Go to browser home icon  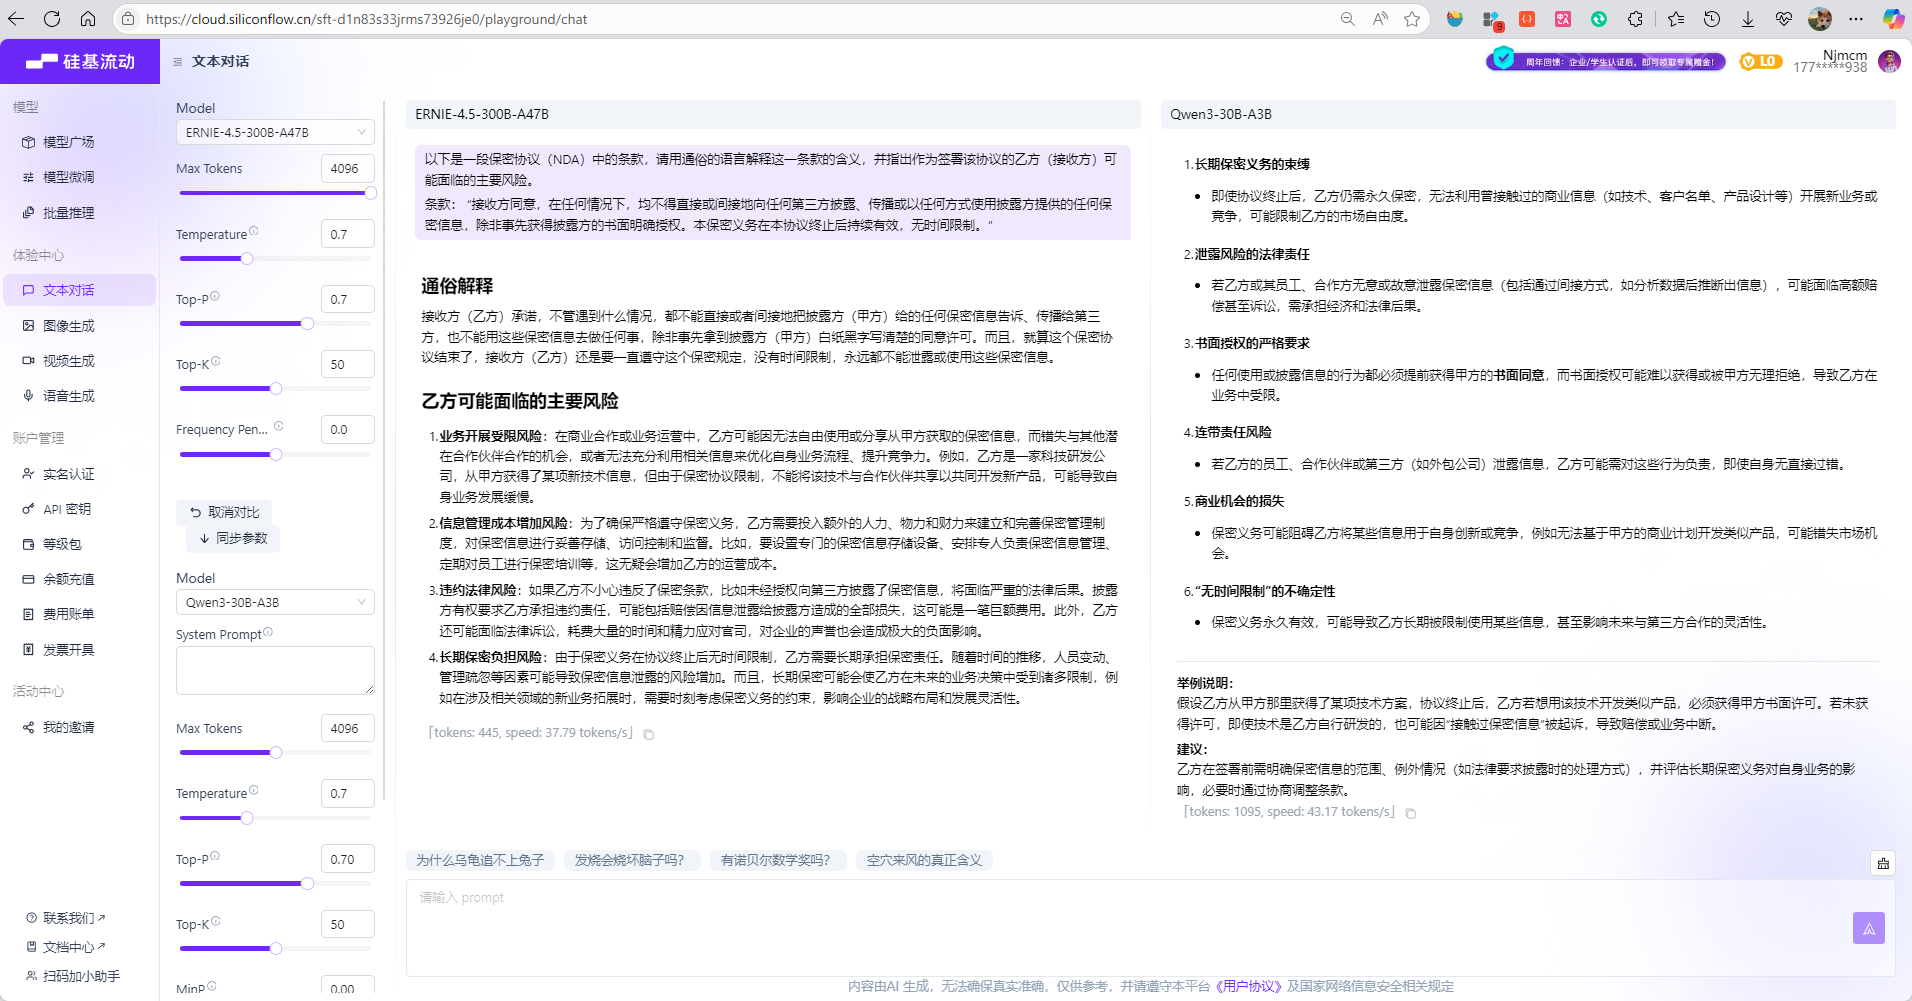[x=88, y=19]
